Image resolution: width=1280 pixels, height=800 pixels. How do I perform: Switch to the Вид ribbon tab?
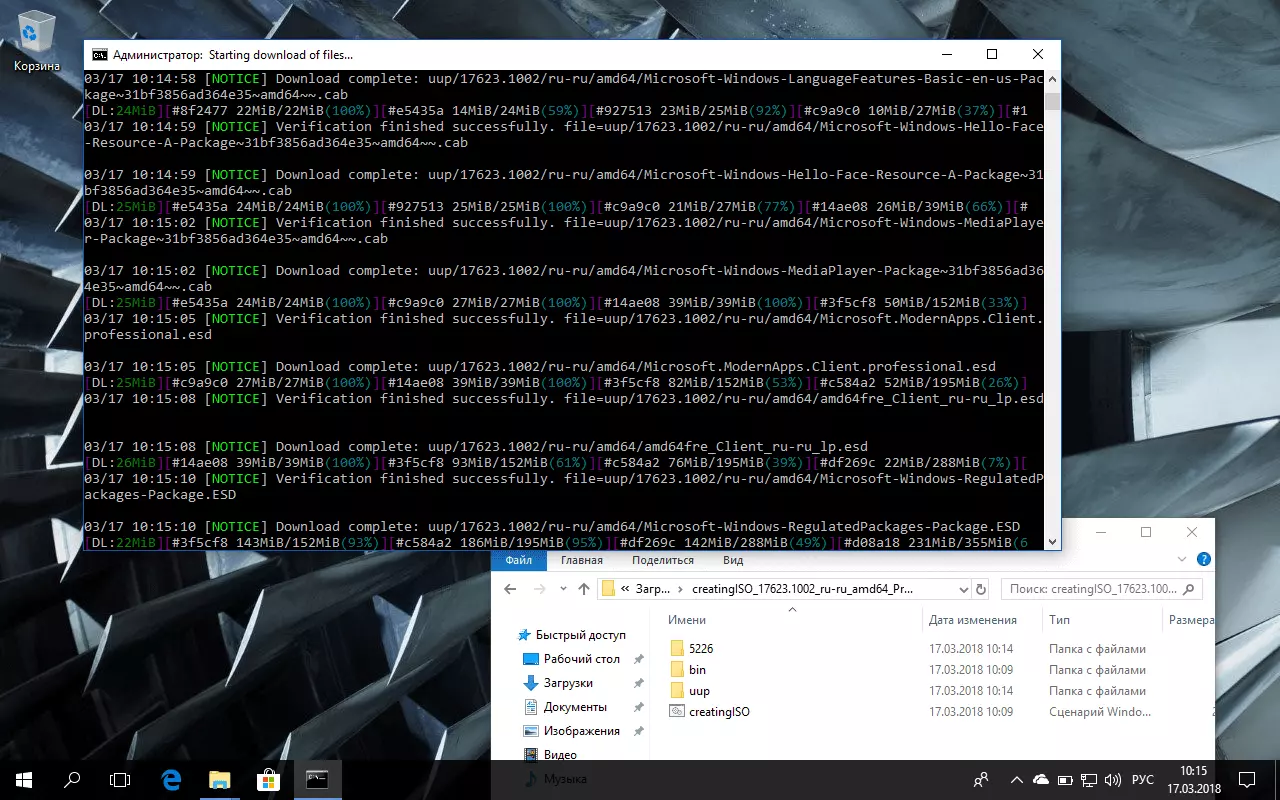click(x=733, y=560)
